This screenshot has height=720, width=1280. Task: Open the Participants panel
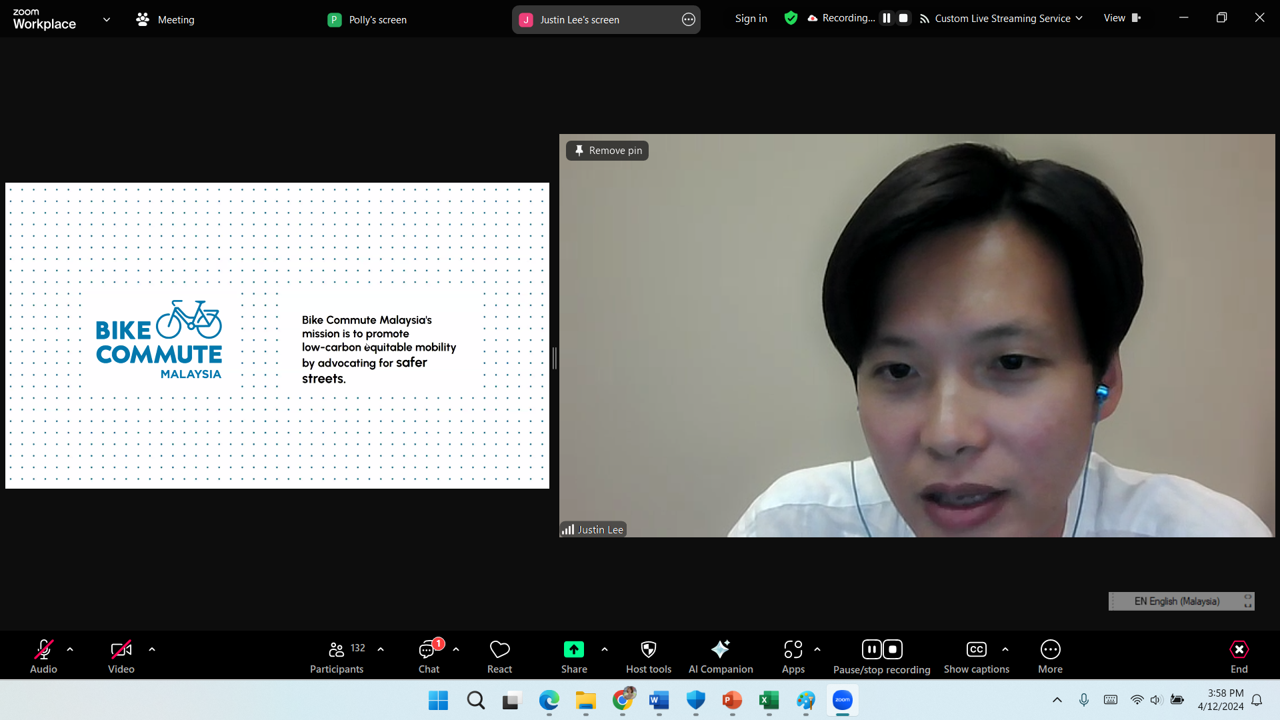337,656
